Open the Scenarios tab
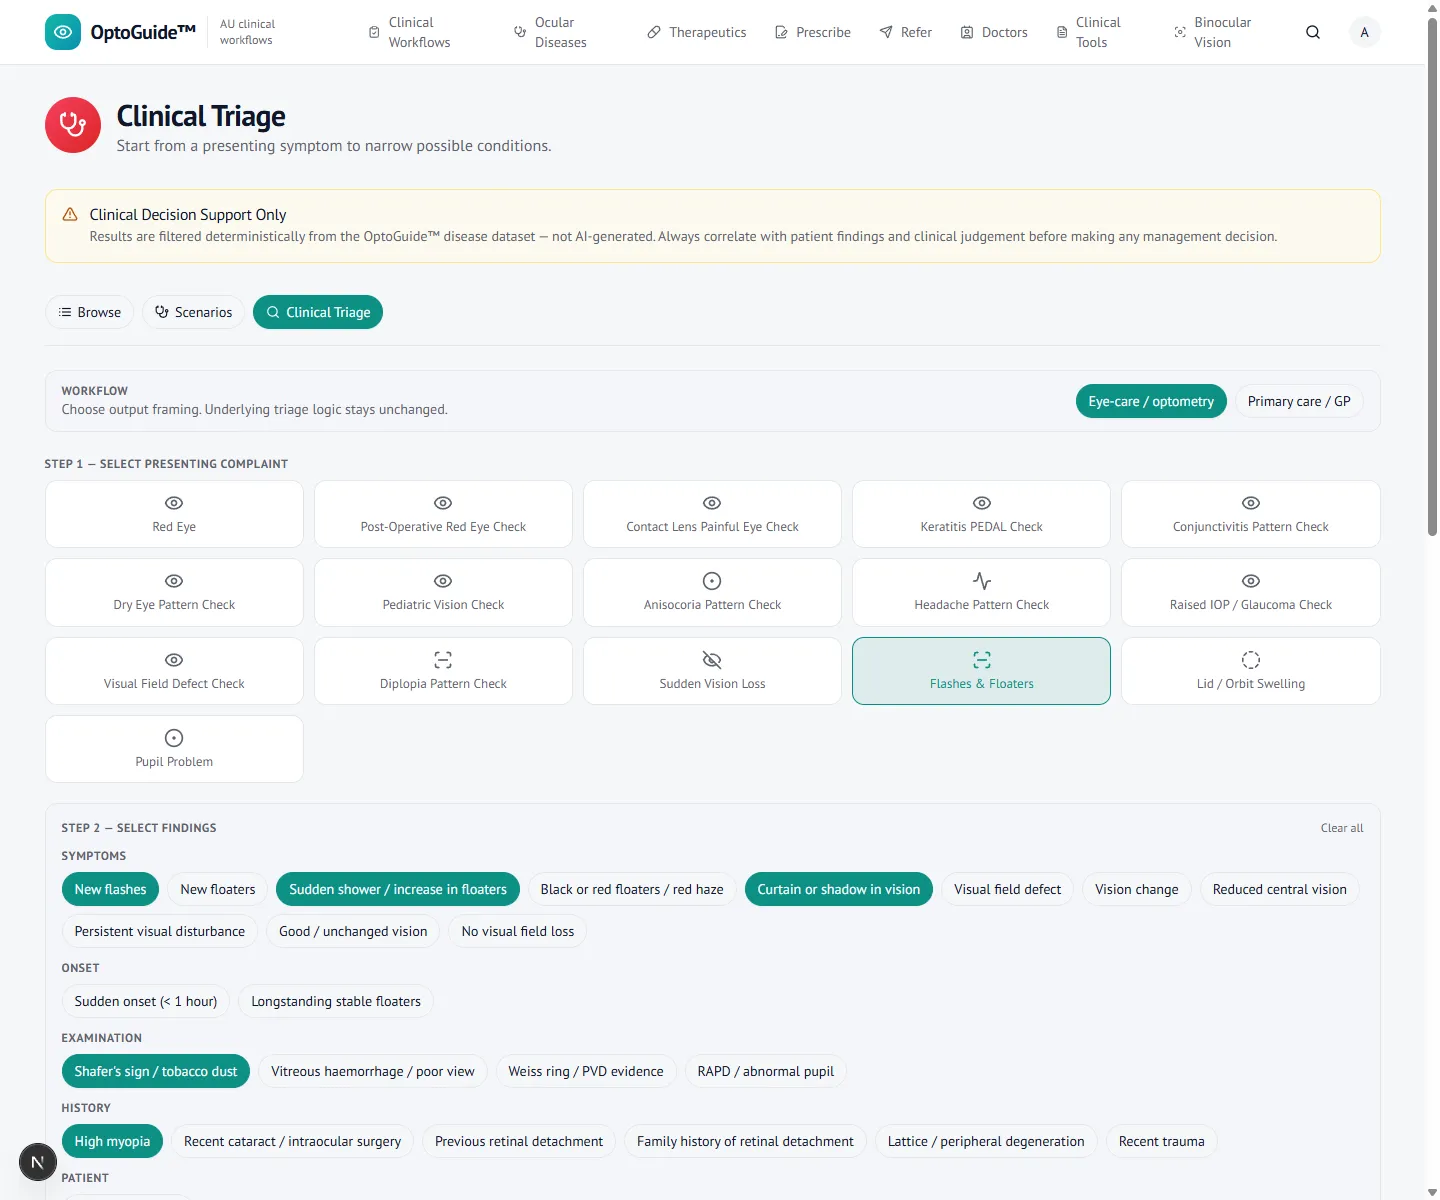Viewport: 1440px width, 1200px height. tap(194, 312)
